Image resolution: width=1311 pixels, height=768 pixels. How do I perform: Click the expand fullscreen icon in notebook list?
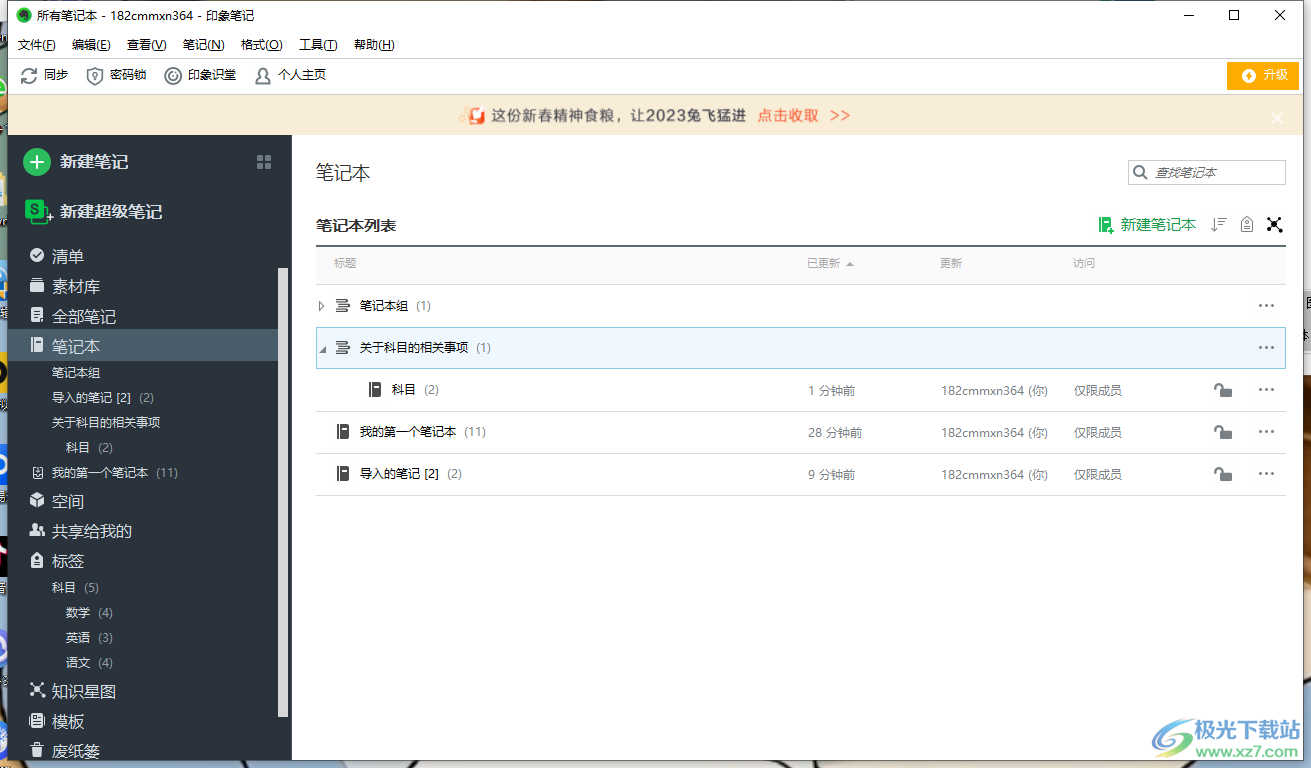[x=1275, y=225]
